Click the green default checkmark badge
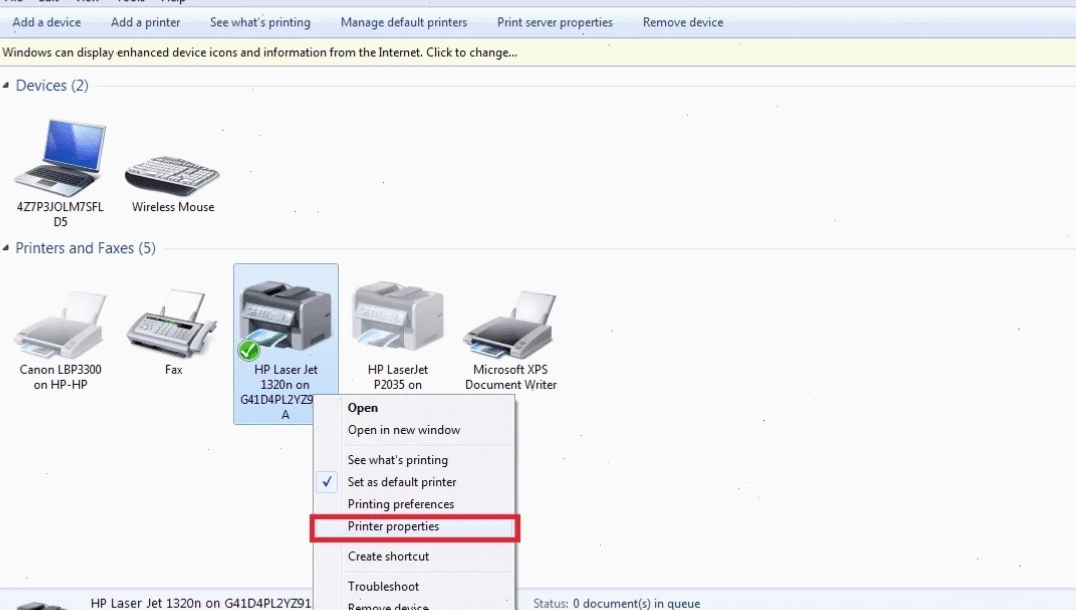Screen dimensions: 1076x611 pos(248,350)
